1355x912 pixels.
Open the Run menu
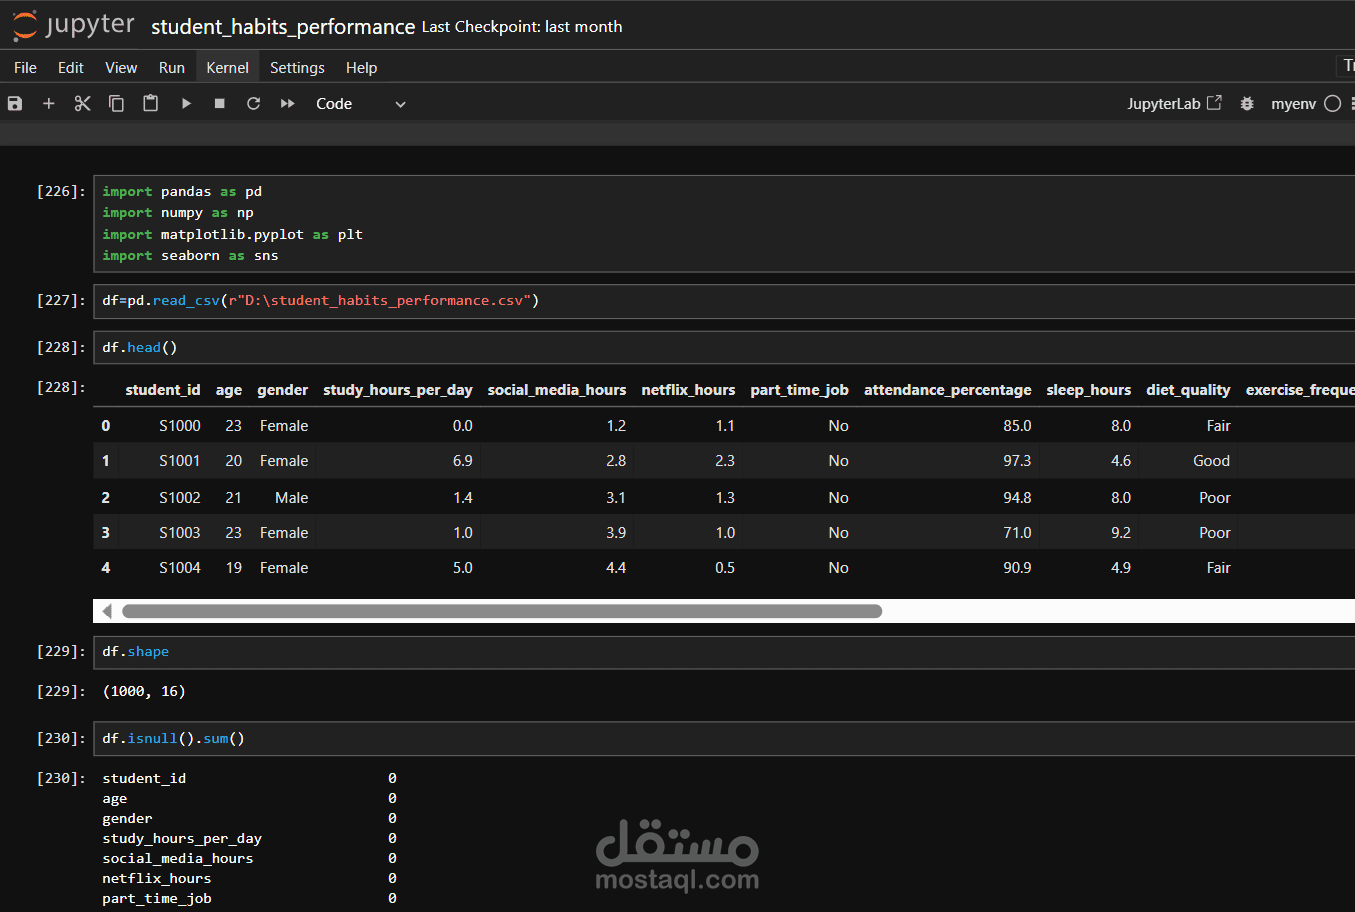pos(172,68)
